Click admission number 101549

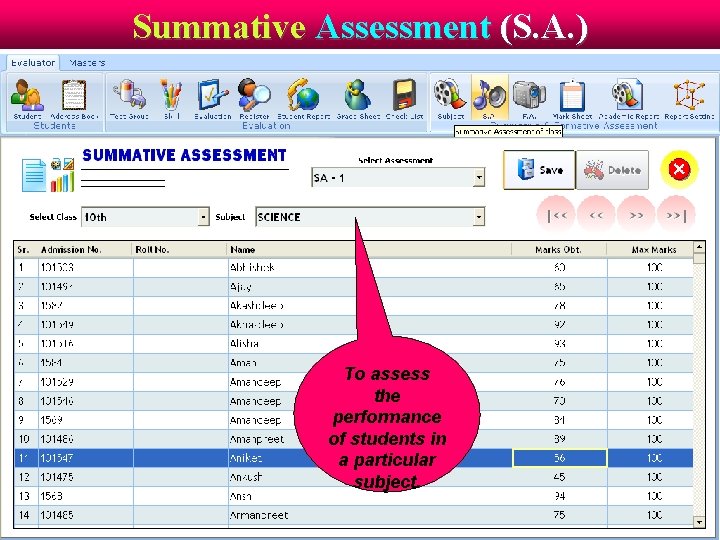(x=57, y=325)
